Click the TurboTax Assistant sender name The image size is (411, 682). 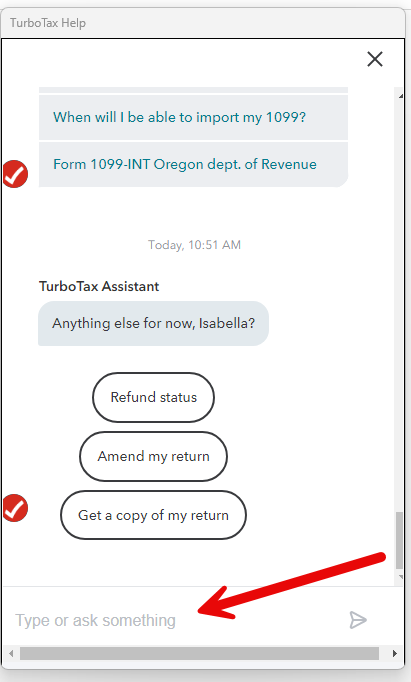tap(99, 286)
